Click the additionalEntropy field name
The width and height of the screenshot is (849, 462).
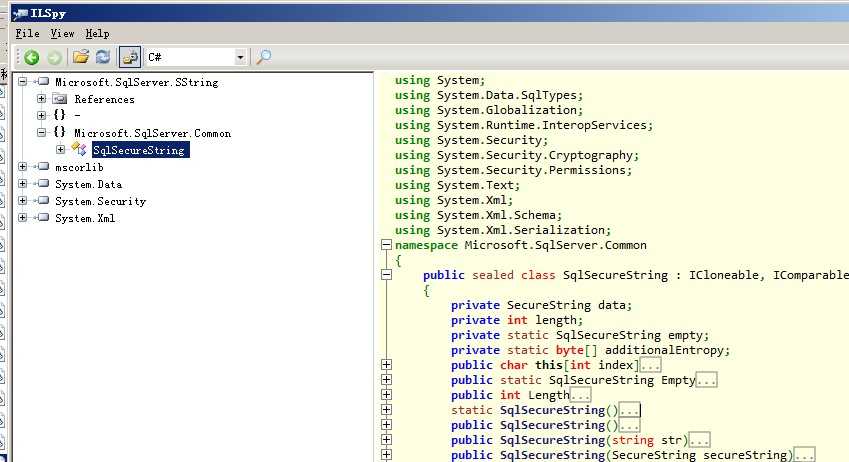664,350
